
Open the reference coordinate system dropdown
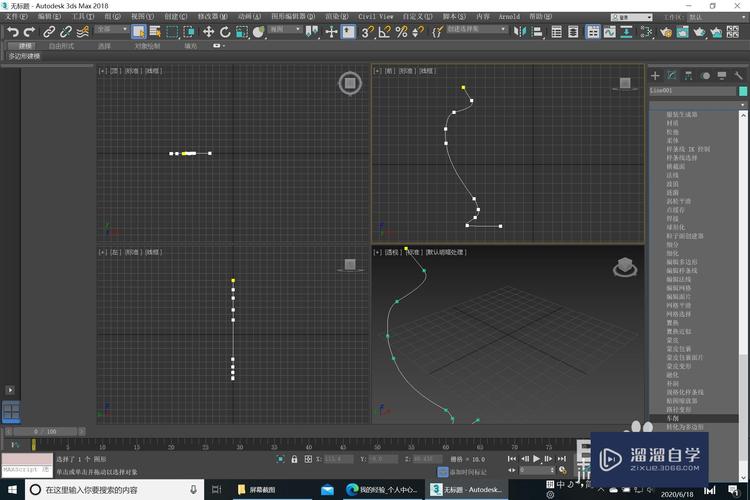[285, 29]
